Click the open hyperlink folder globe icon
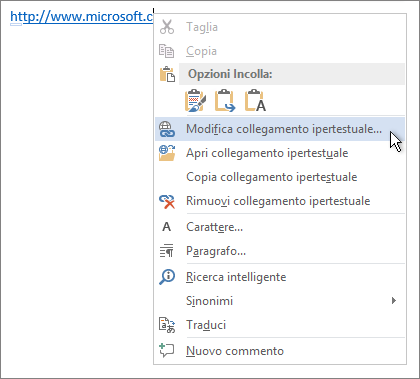Image resolution: width=420 pixels, height=379 pixels. point(167,153)
